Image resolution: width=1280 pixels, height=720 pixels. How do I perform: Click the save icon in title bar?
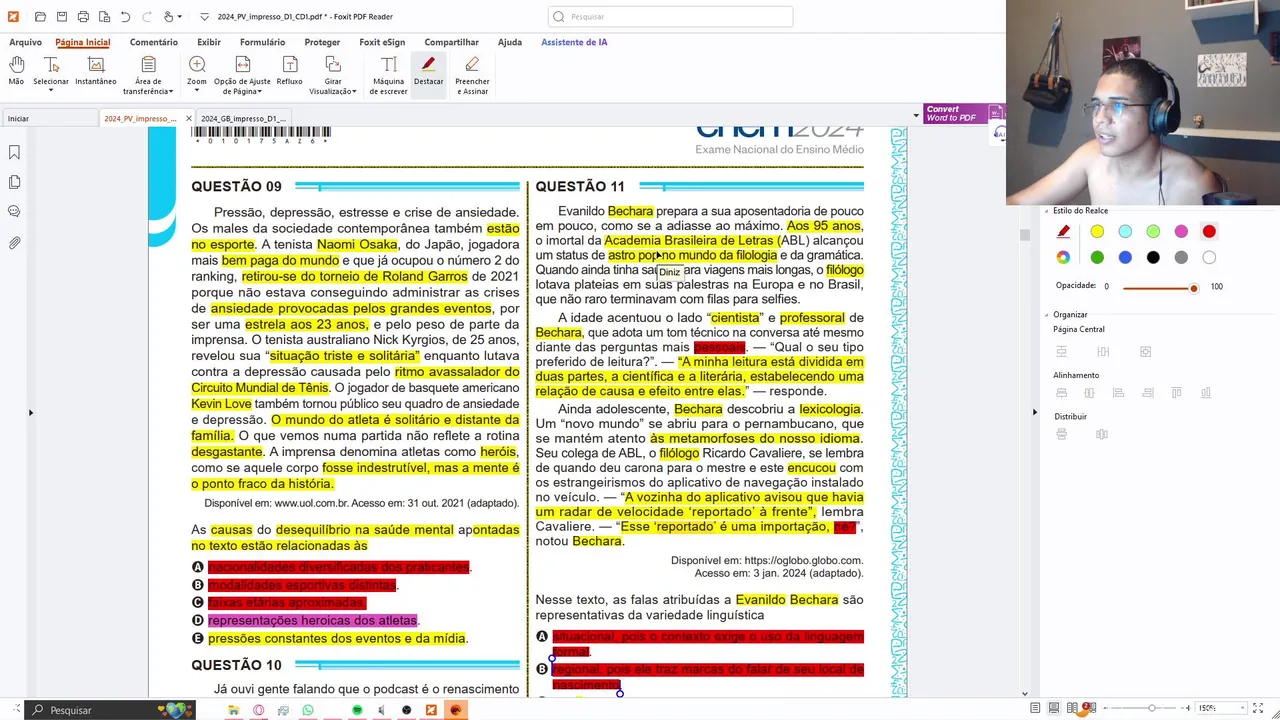(x=61, y=16)
